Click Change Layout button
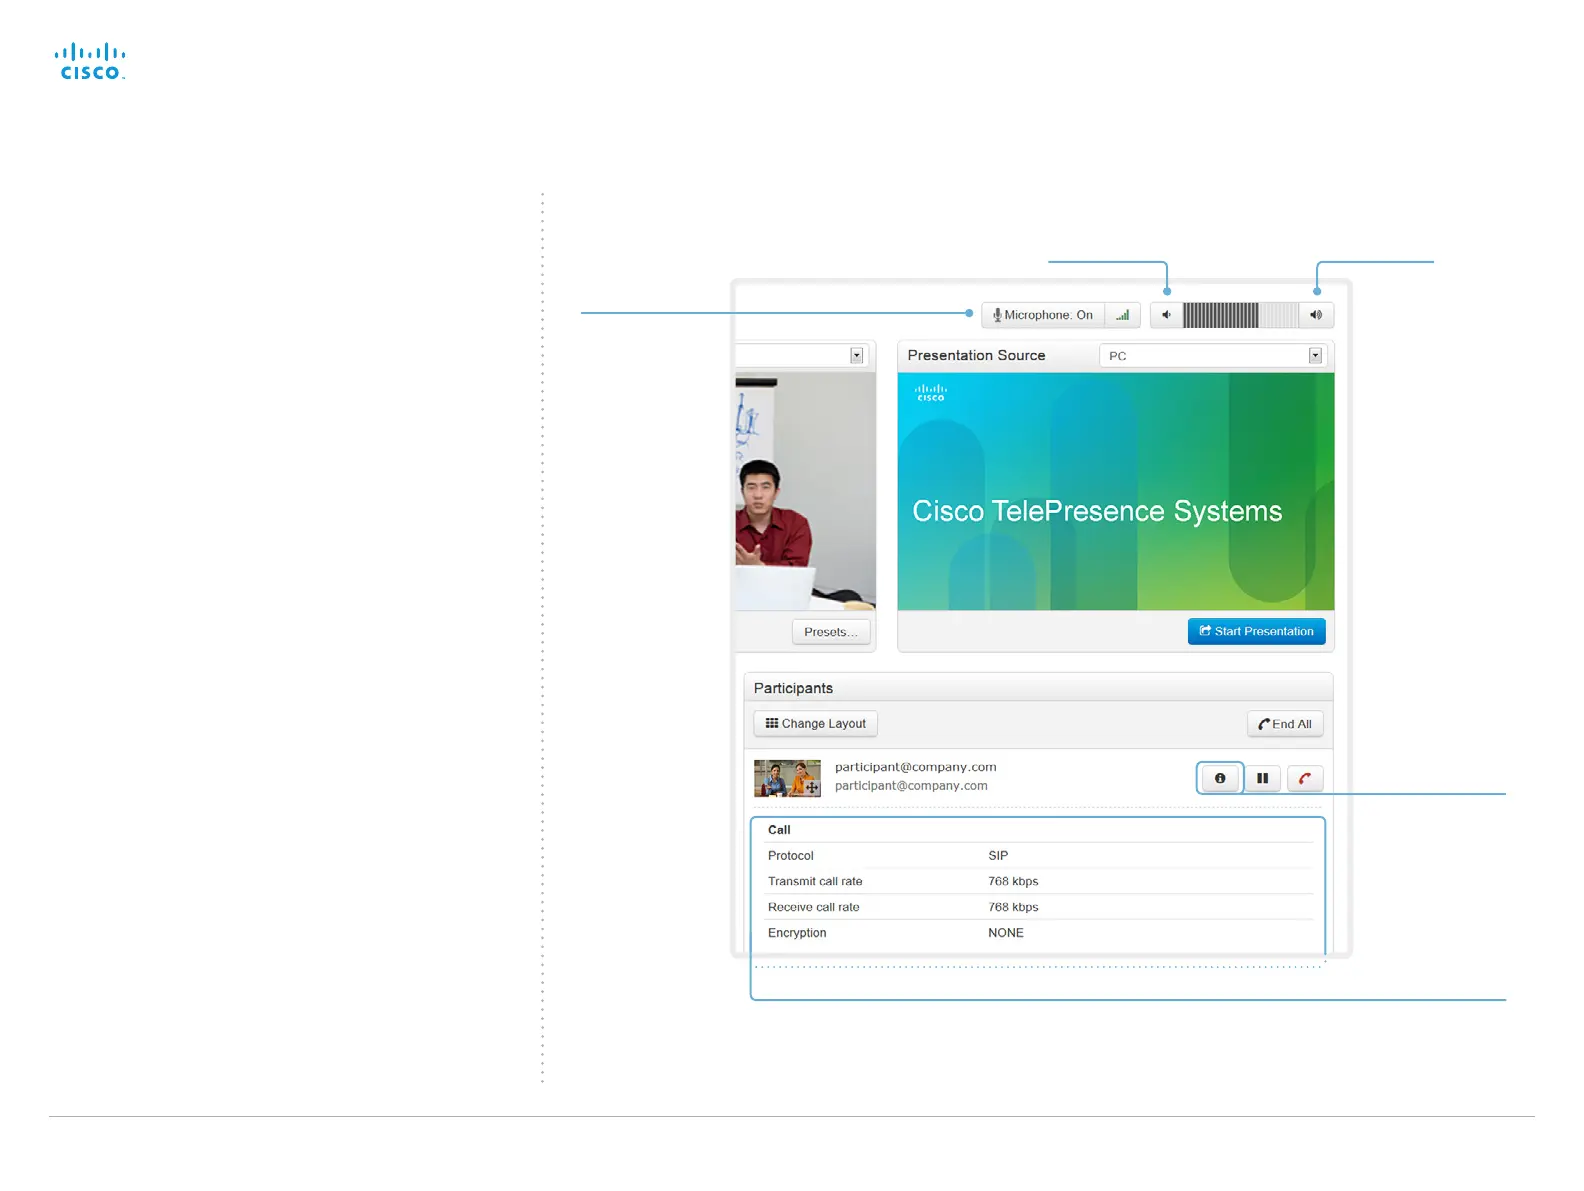1584x1191 pixels. coord(815,724)
